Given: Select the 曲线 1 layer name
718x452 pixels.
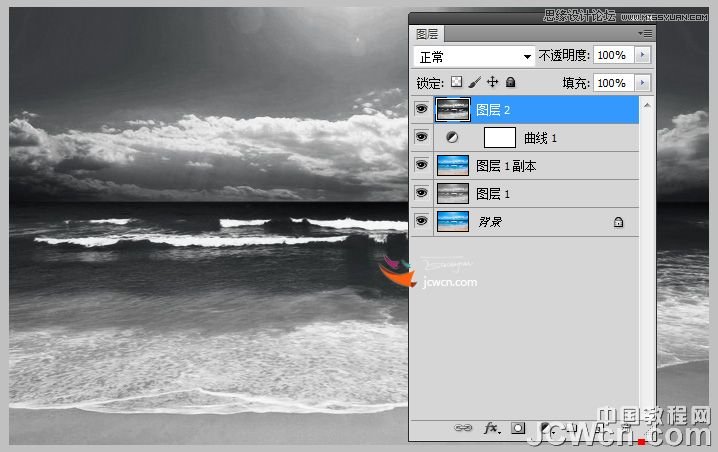Looking at the screenshot, I should 540,138.
